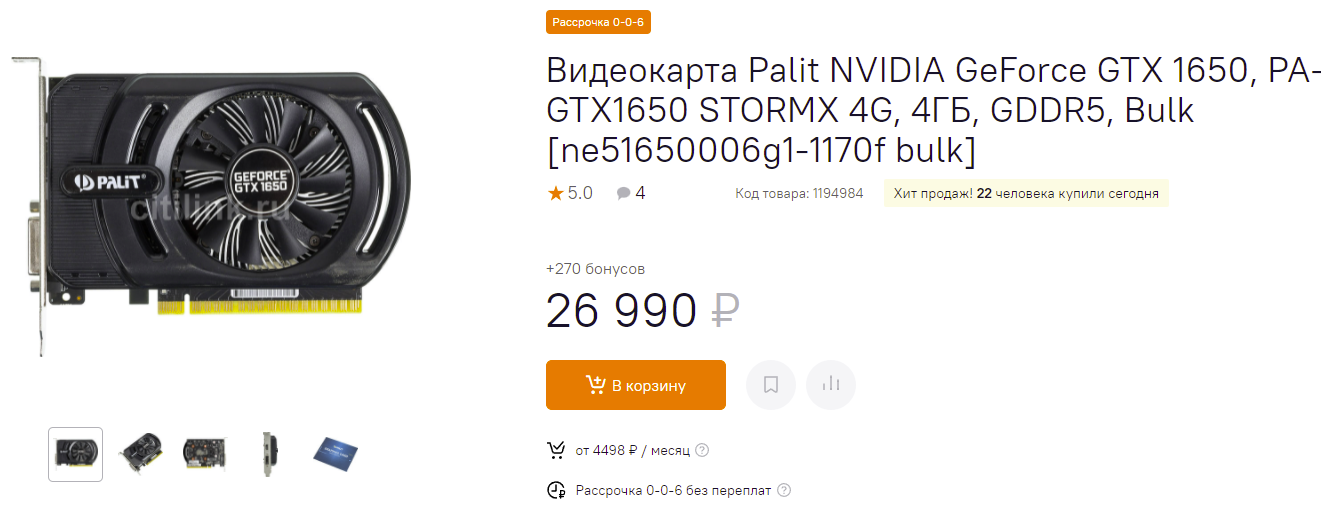Click the star rating 5.0
The height and width of the screenshot is (512, 1321).
click(x=570, y=193)
